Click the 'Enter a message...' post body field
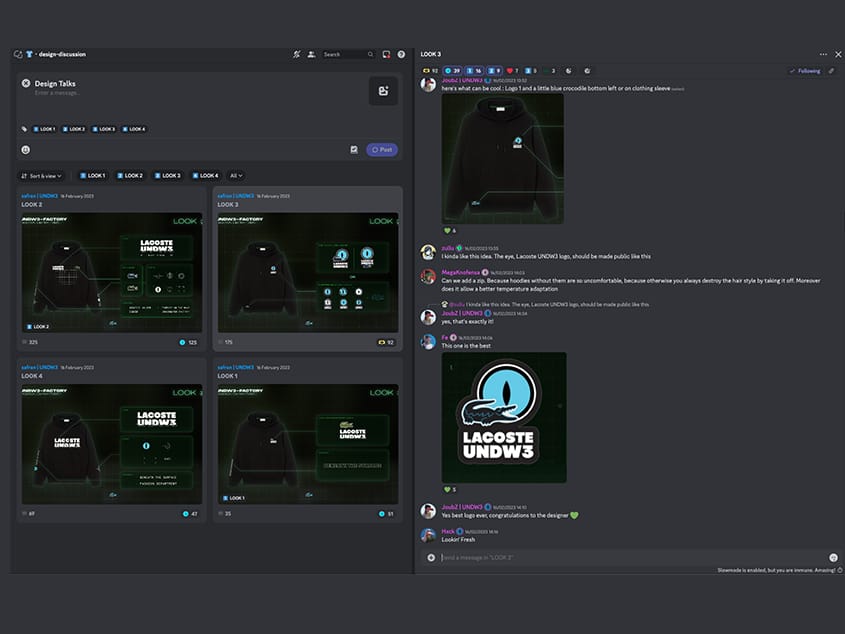This screenshot has width=845, height=634. tap(57, 93)
